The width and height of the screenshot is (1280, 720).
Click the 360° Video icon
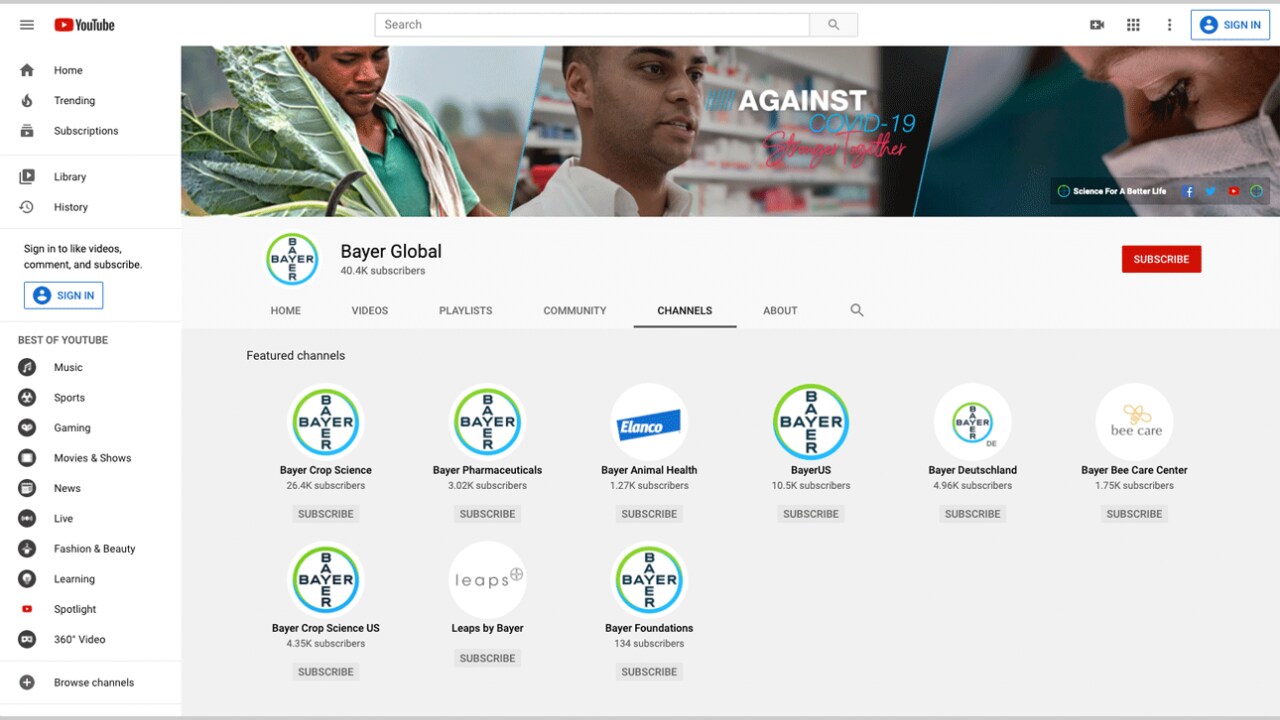(x=27, y=639)
